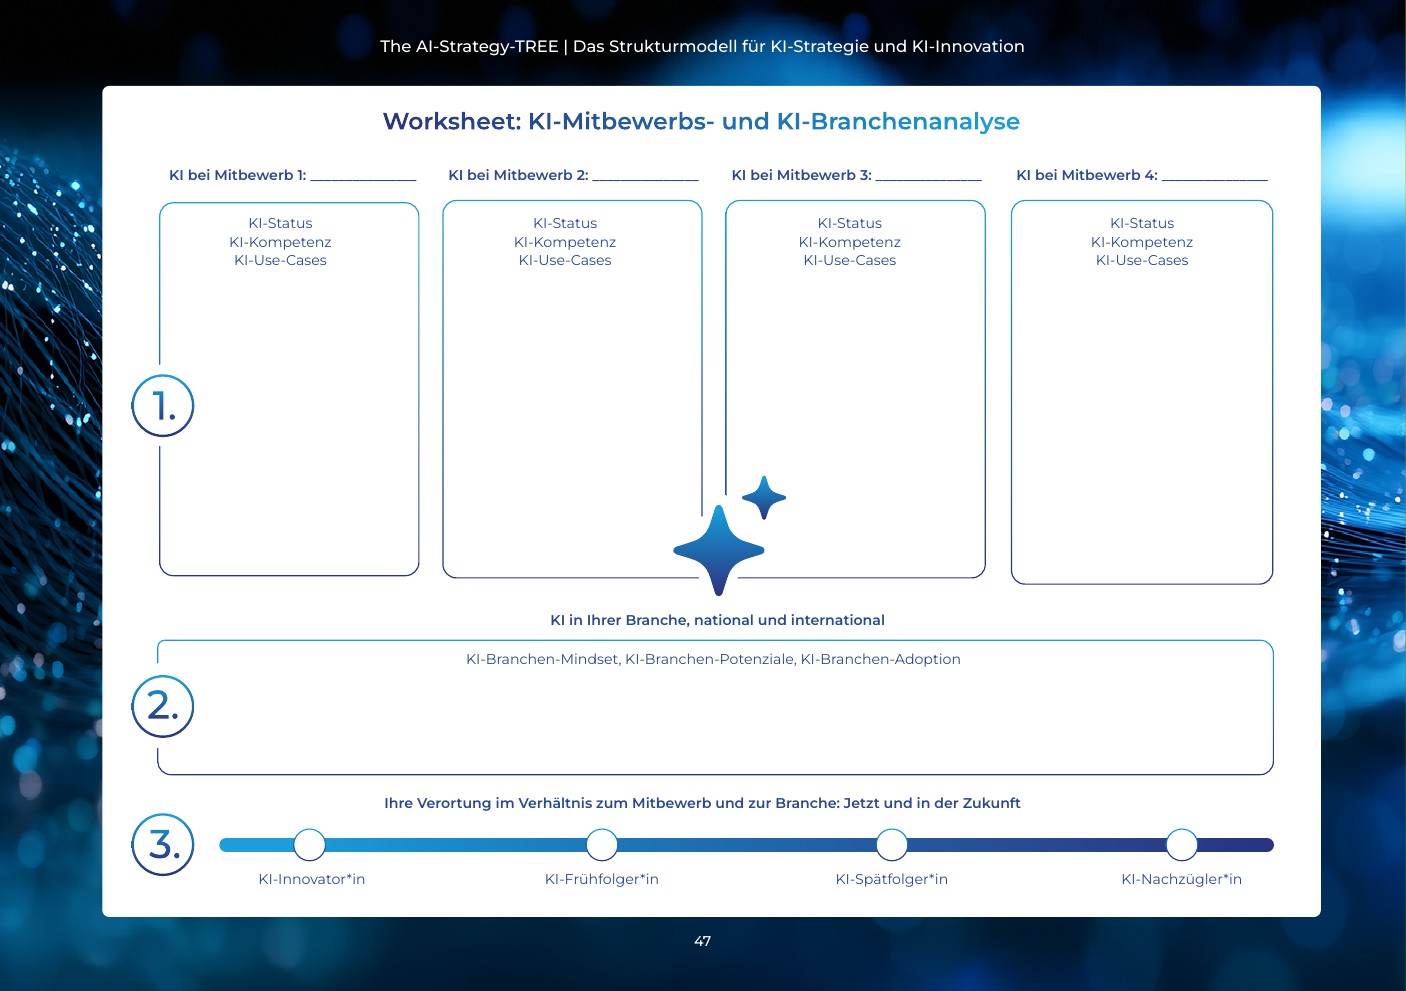1406x991 pixels.
Task: Click the 'KI bei Mitbewerb 1:' label
Action: (x=238, y=175)
